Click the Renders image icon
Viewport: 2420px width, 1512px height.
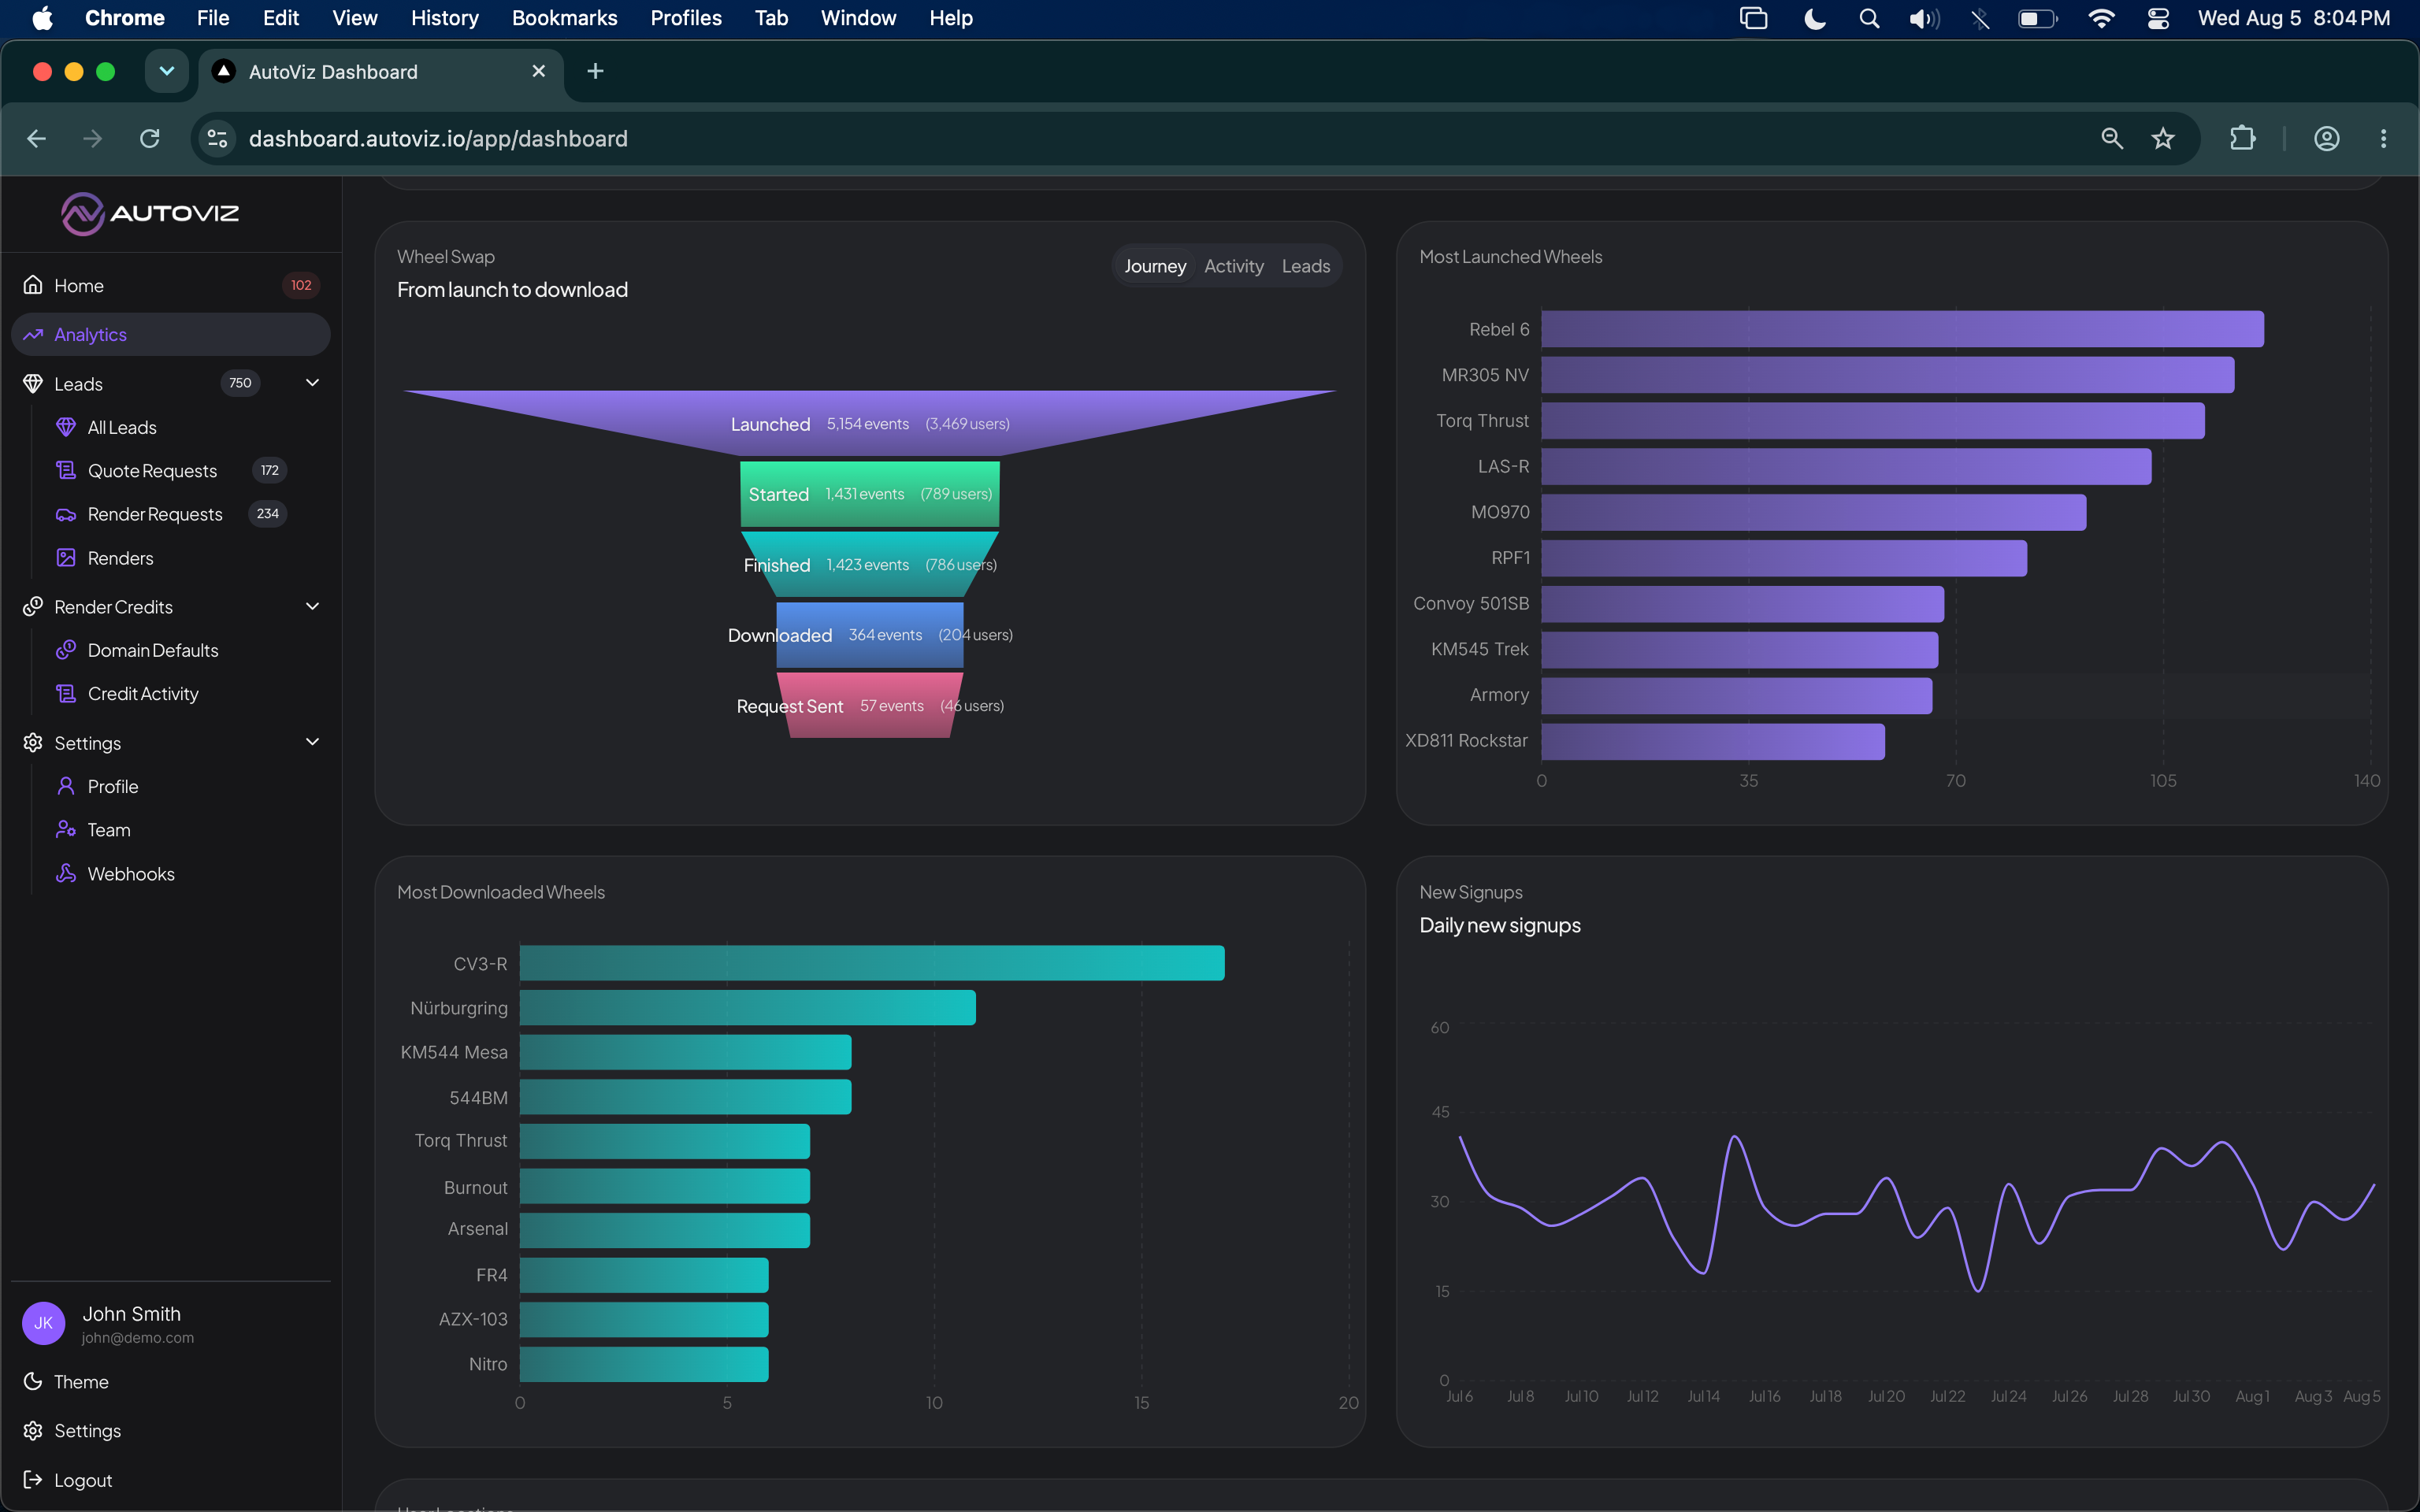tap(66, 557)
